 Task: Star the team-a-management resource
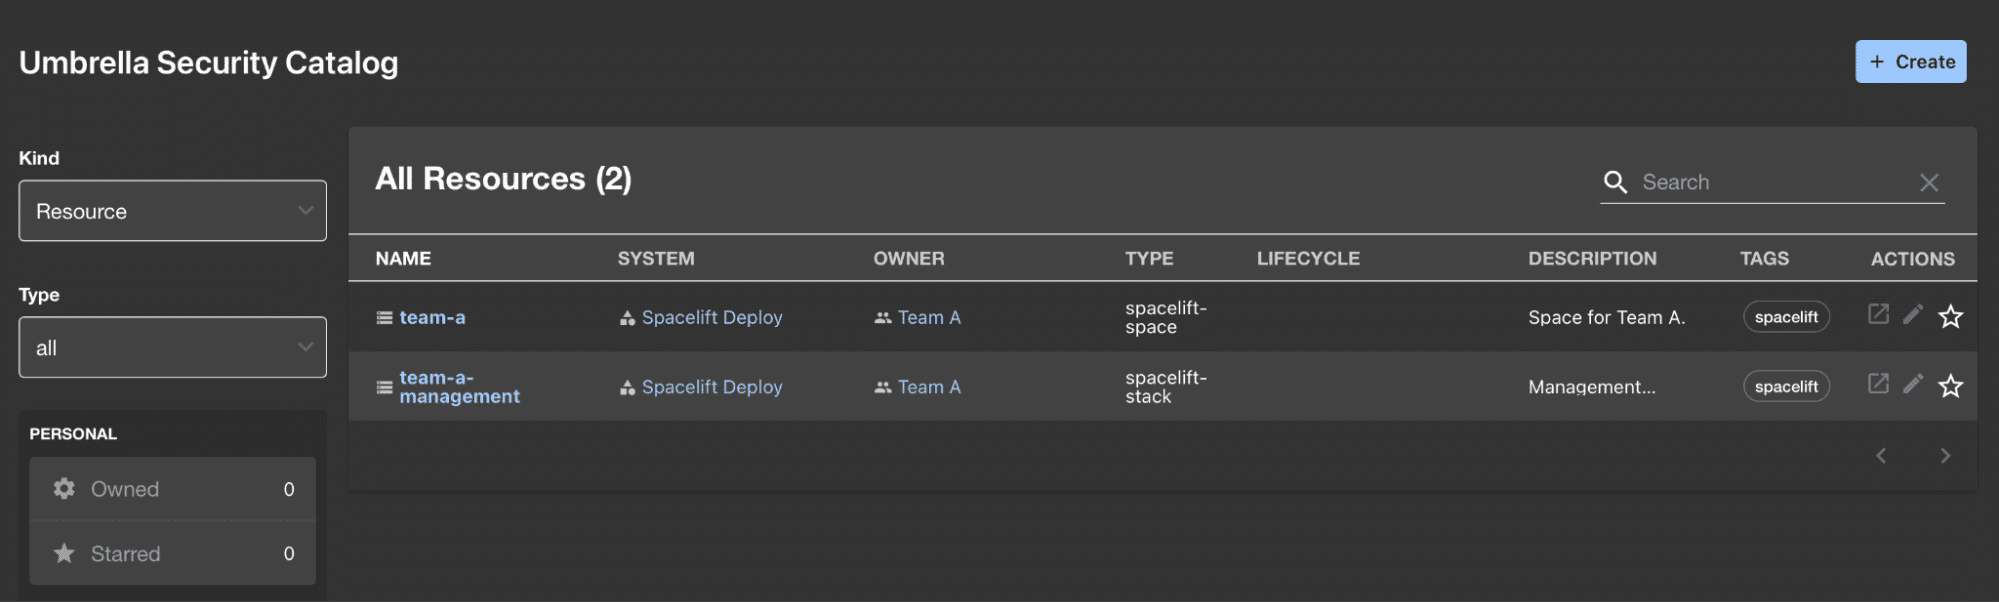(1950, 386)
